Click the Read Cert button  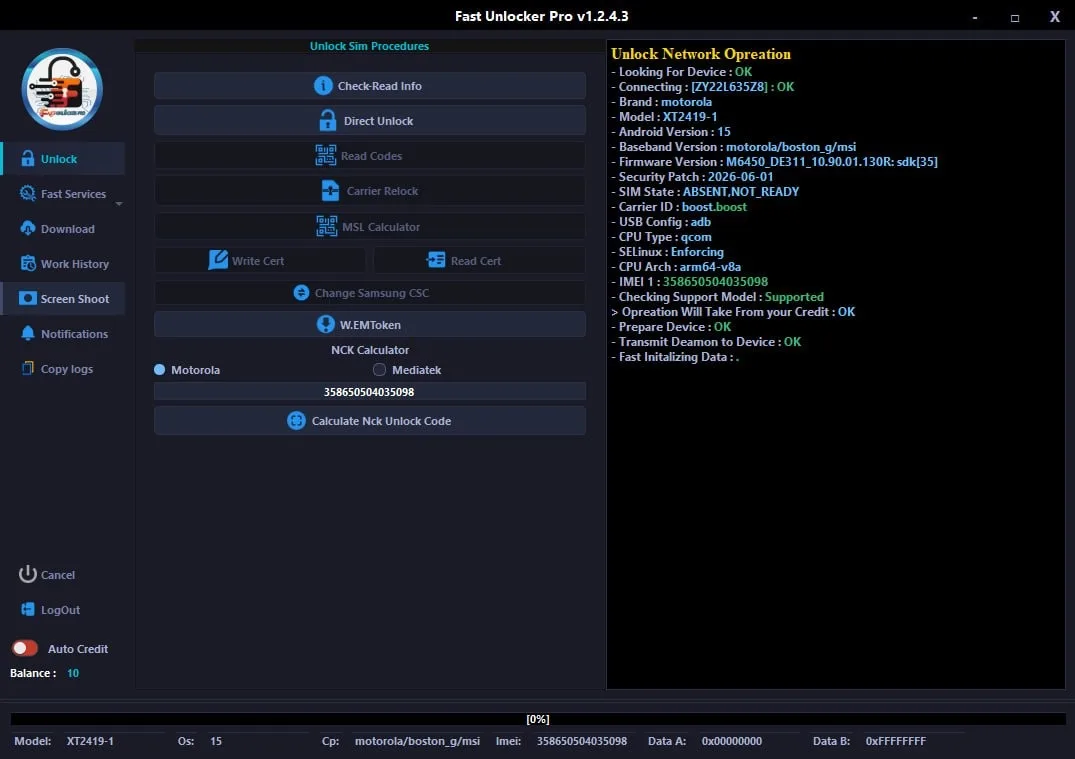[x=479, y=261]
